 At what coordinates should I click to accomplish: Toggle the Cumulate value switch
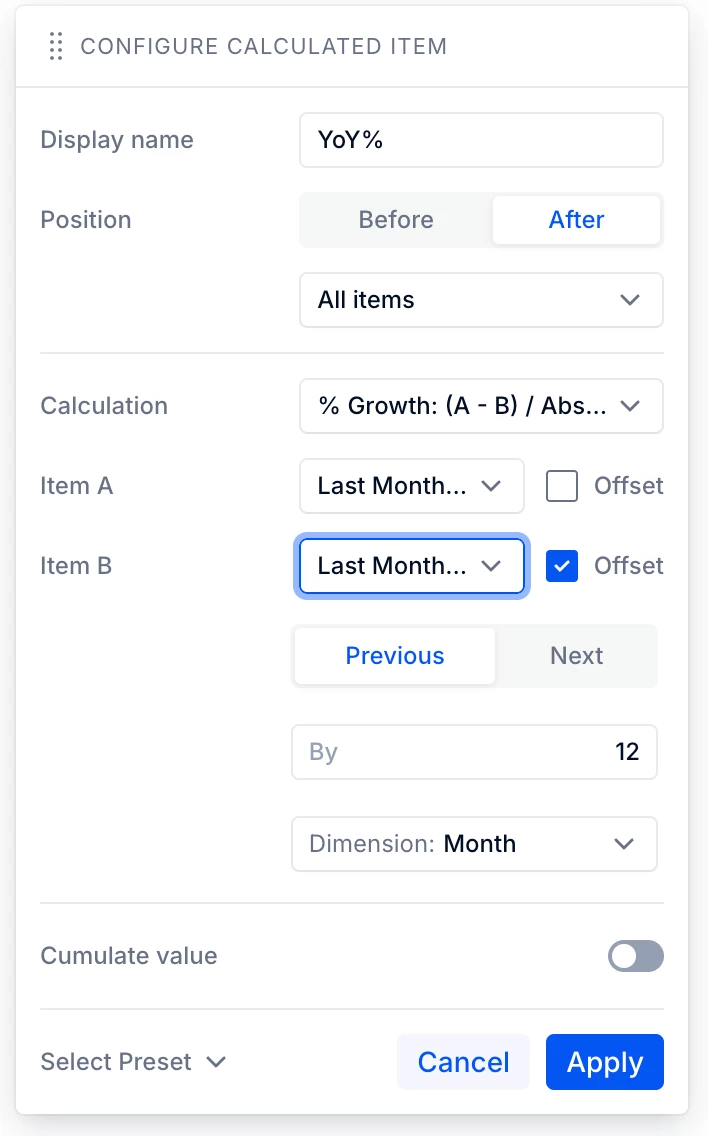click(636, 956)
